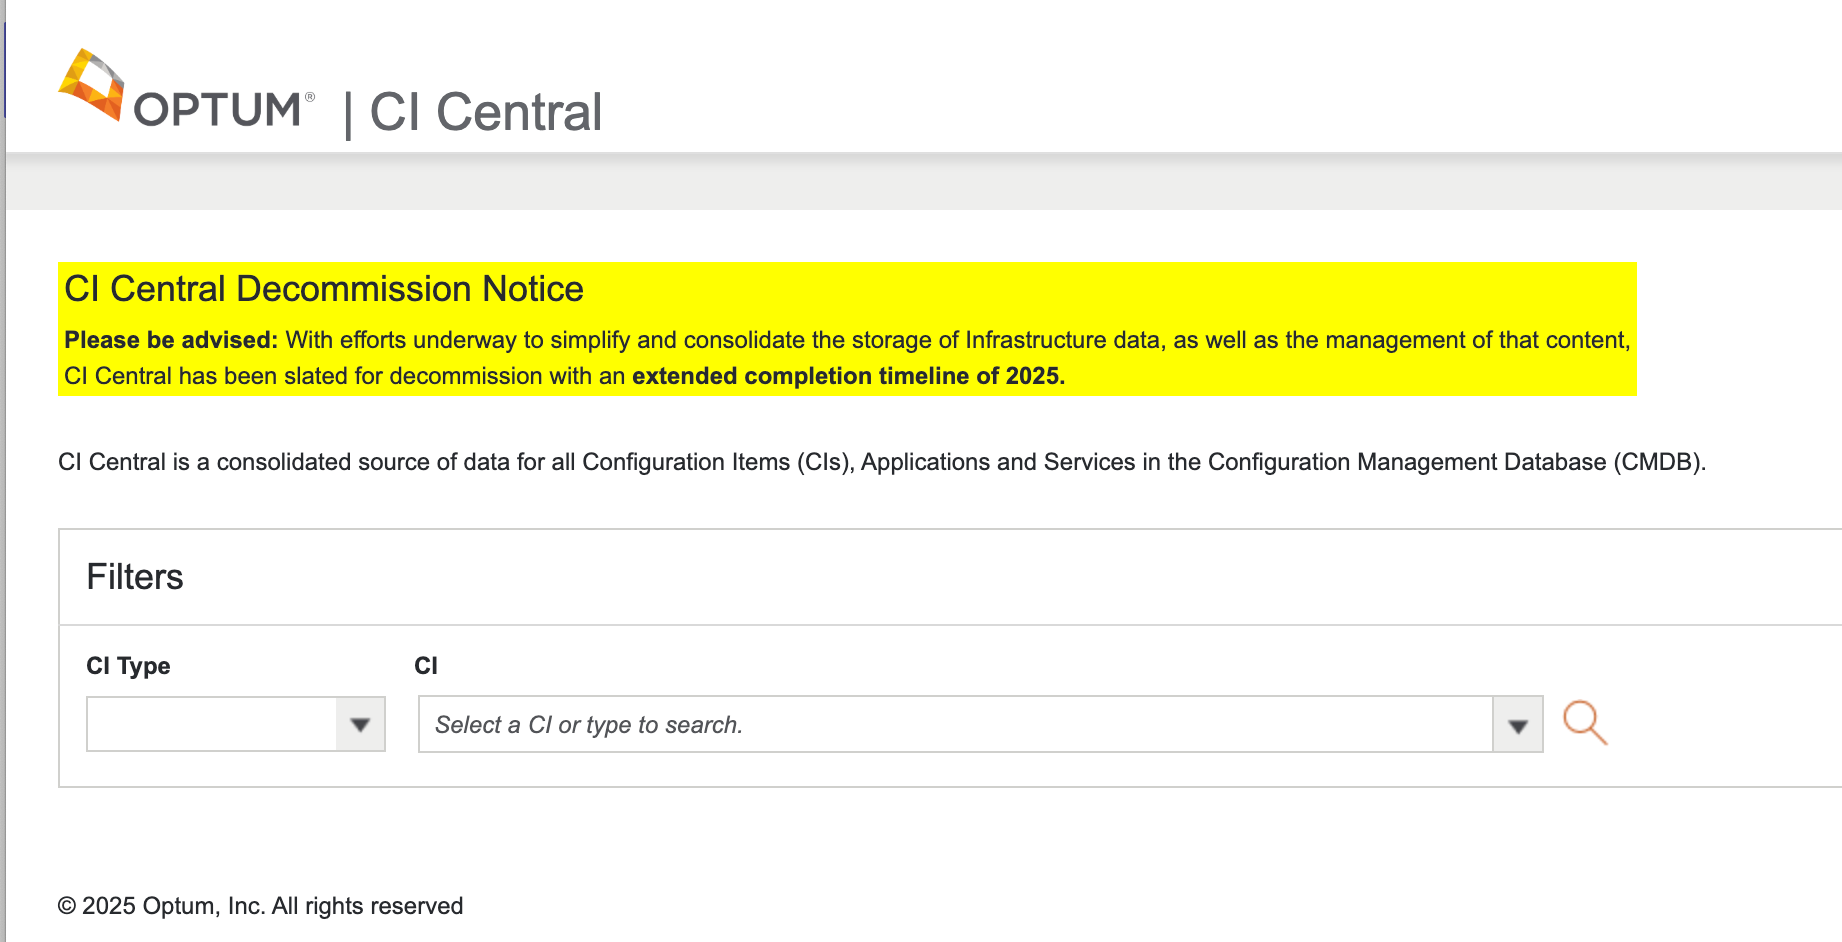The width and height of the screenshot is (1842, 942).
Task: Click the magnifying glass search icon
Action: click(x=1585, y=723)
